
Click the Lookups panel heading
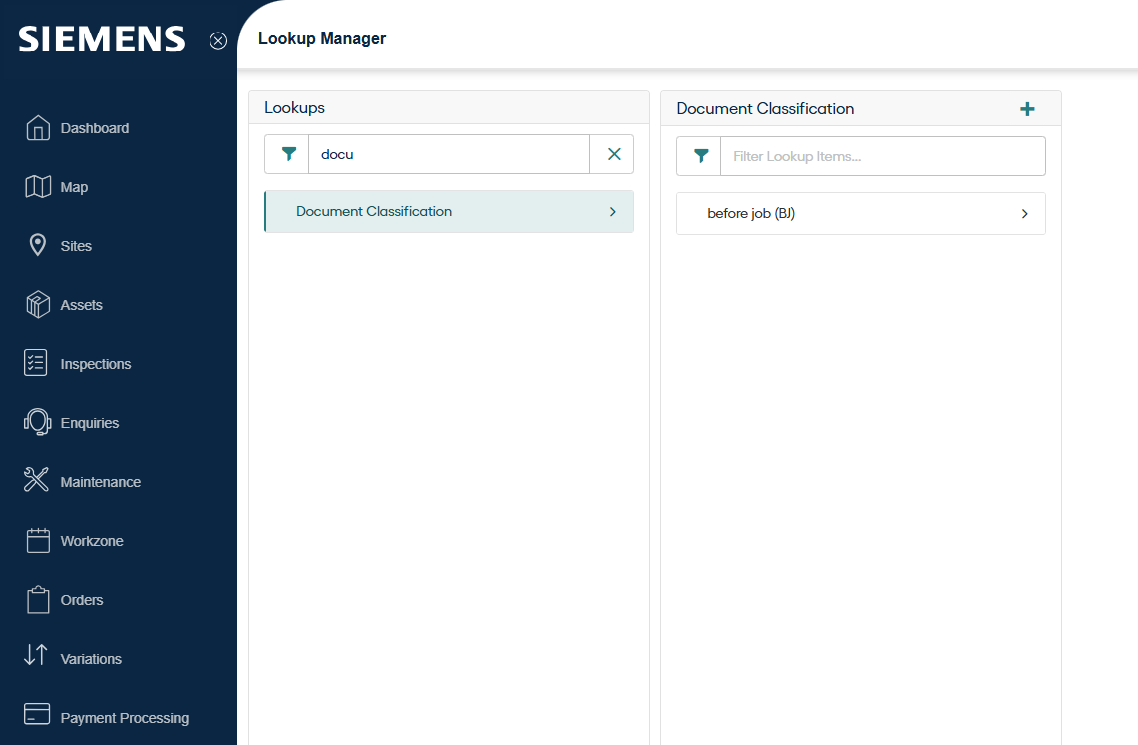(295, 107)
